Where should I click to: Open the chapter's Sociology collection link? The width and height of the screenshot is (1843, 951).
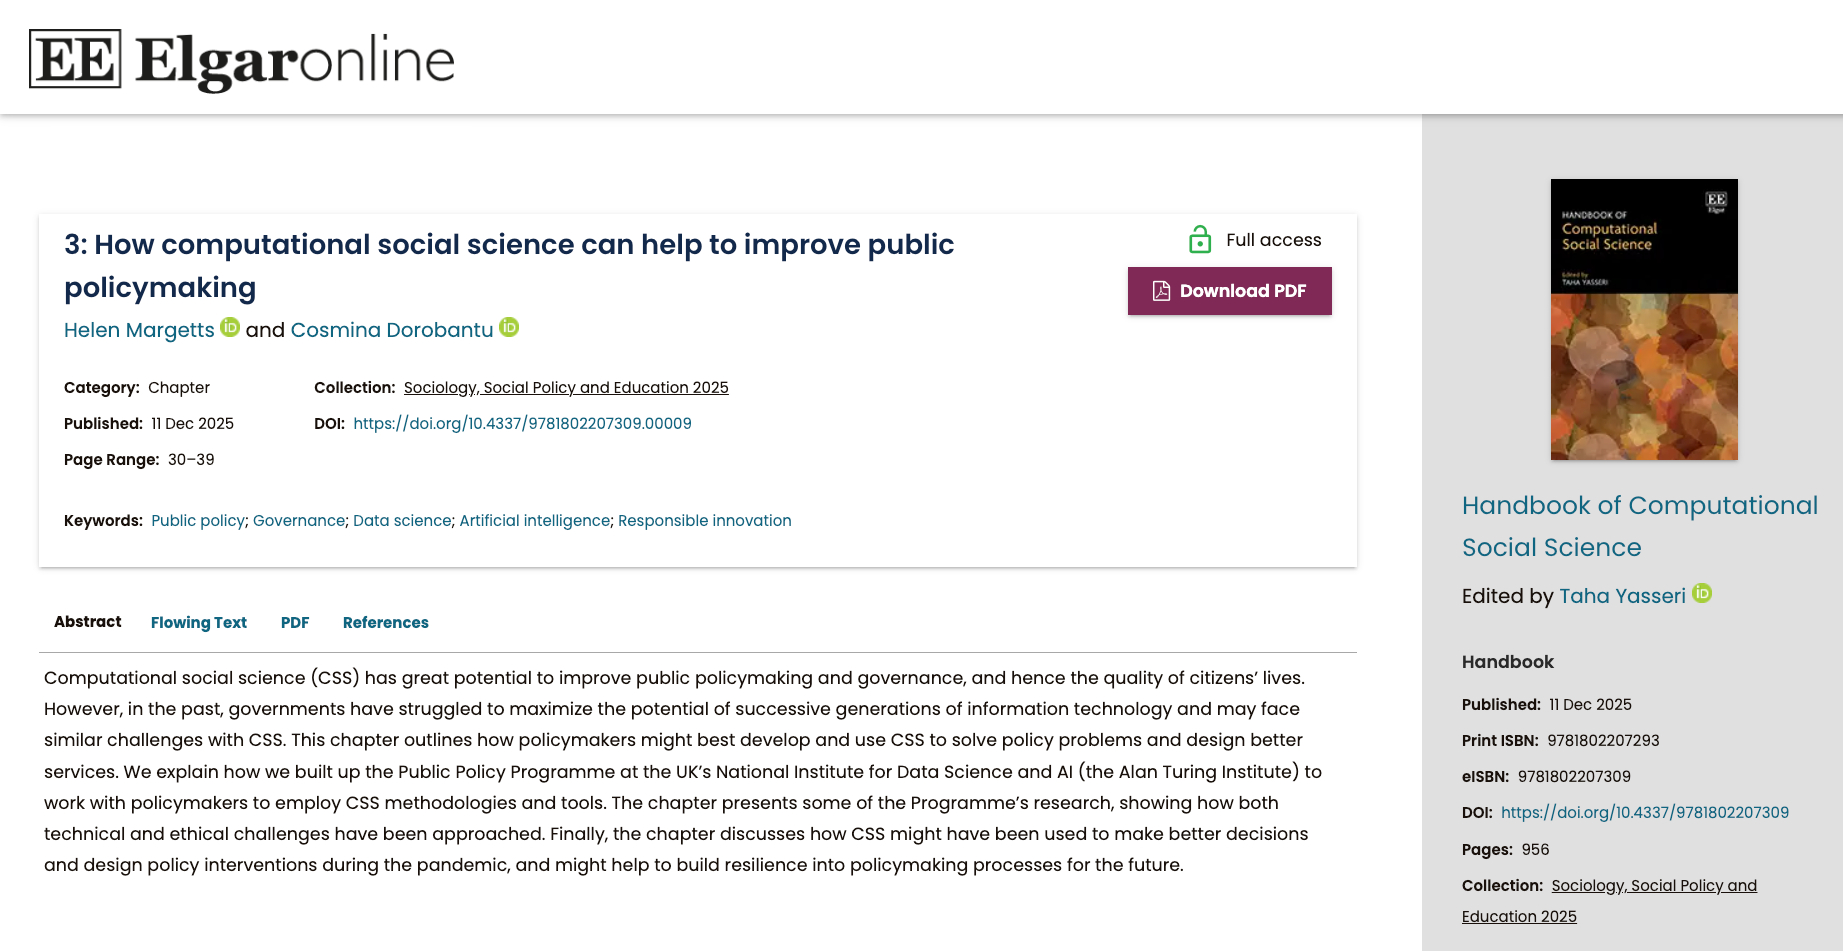click(566, 387)
